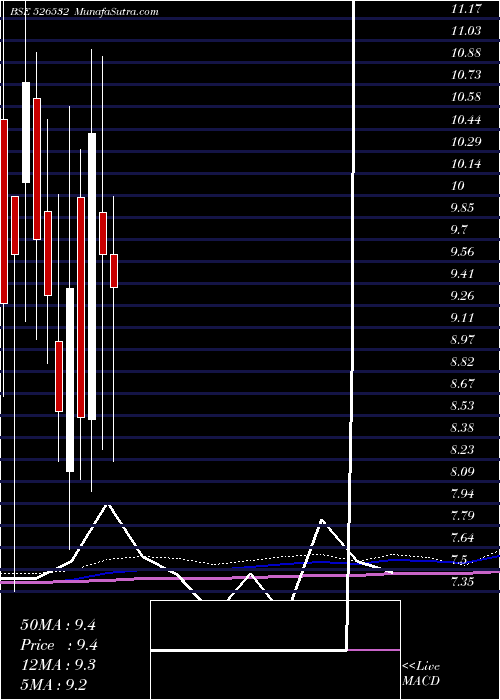Click the 9.85 price axis label
The image size is (500, 700).
point(462,208)
